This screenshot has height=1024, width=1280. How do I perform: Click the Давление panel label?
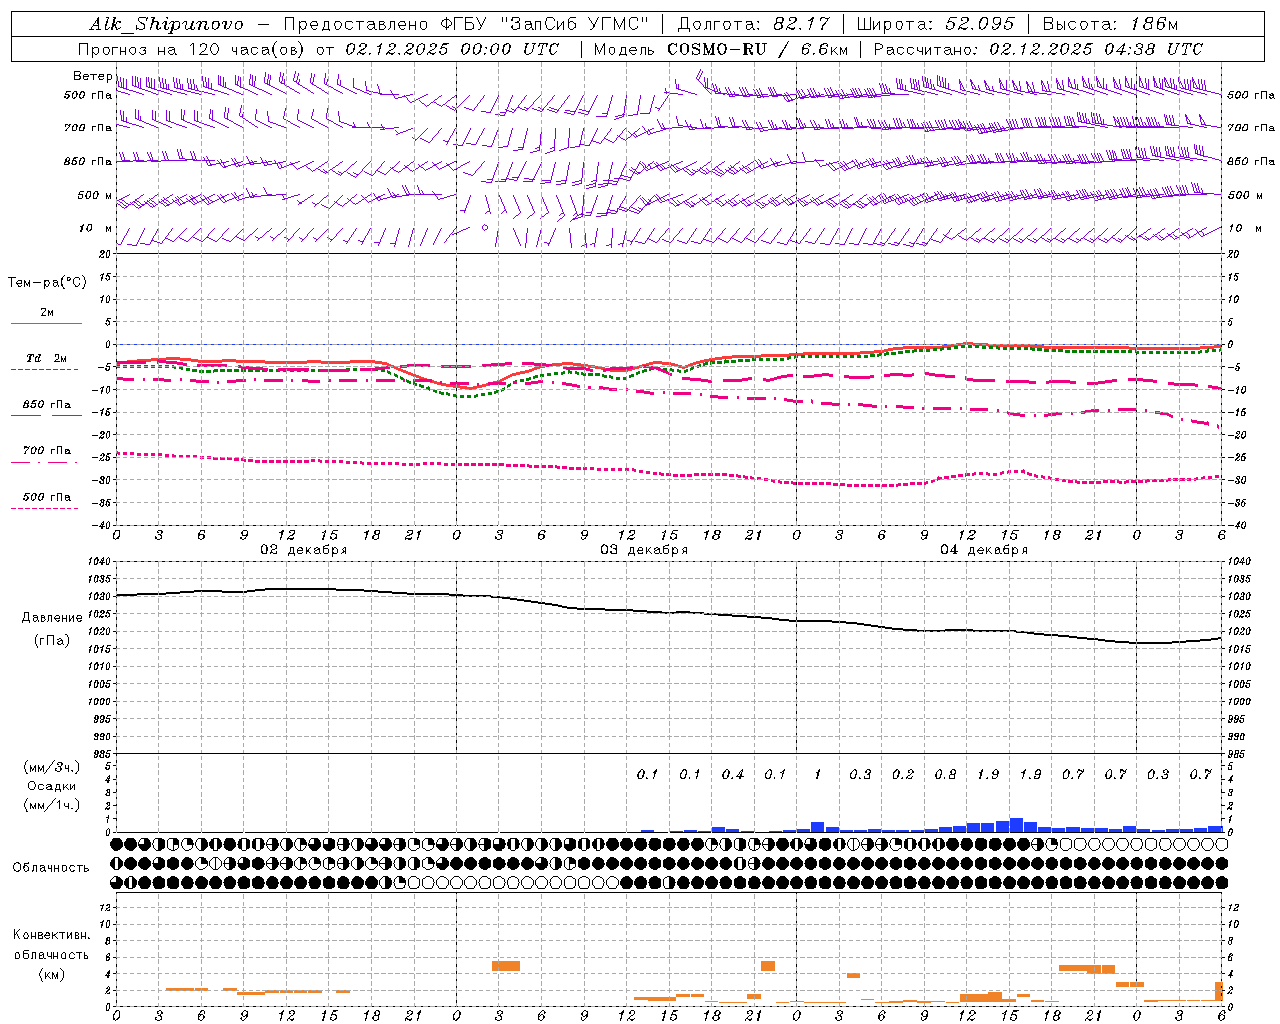[x=52, y=618]
